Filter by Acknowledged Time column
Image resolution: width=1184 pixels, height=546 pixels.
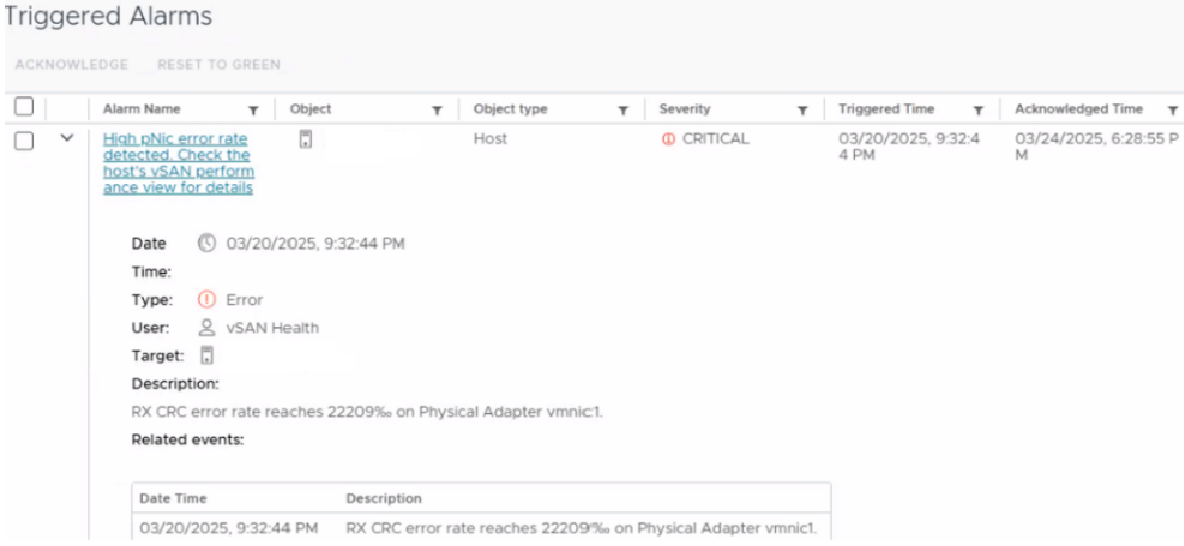point(1171,110)
